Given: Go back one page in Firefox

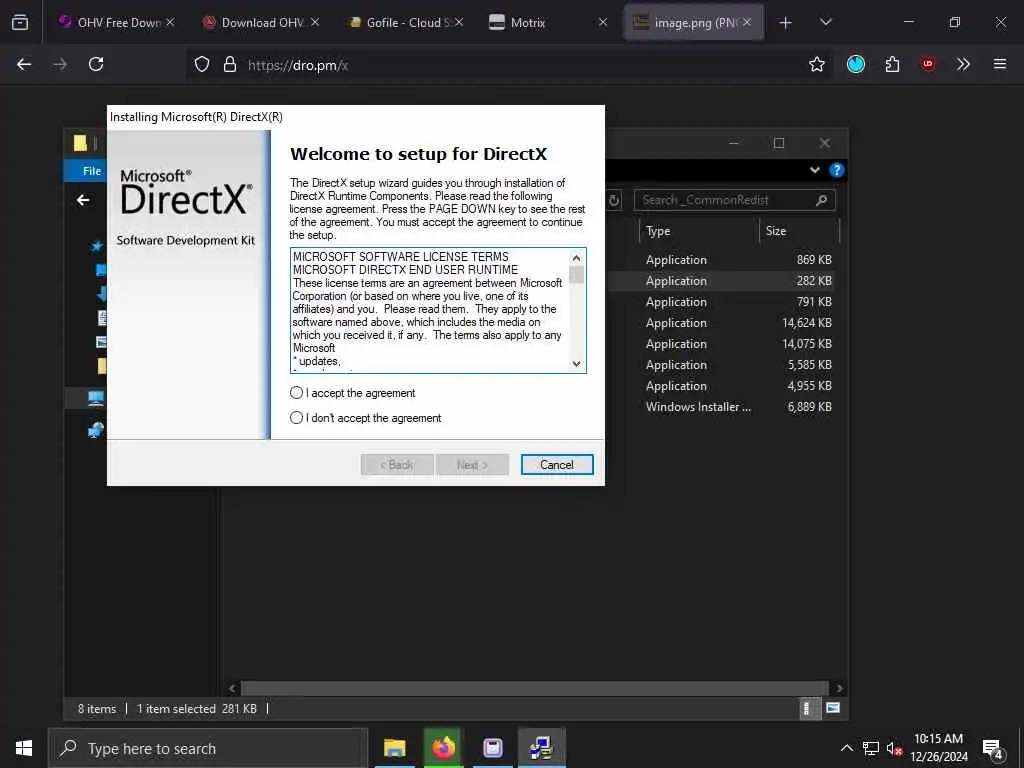Looking at the screenshot, I should (x=24, y=64).
